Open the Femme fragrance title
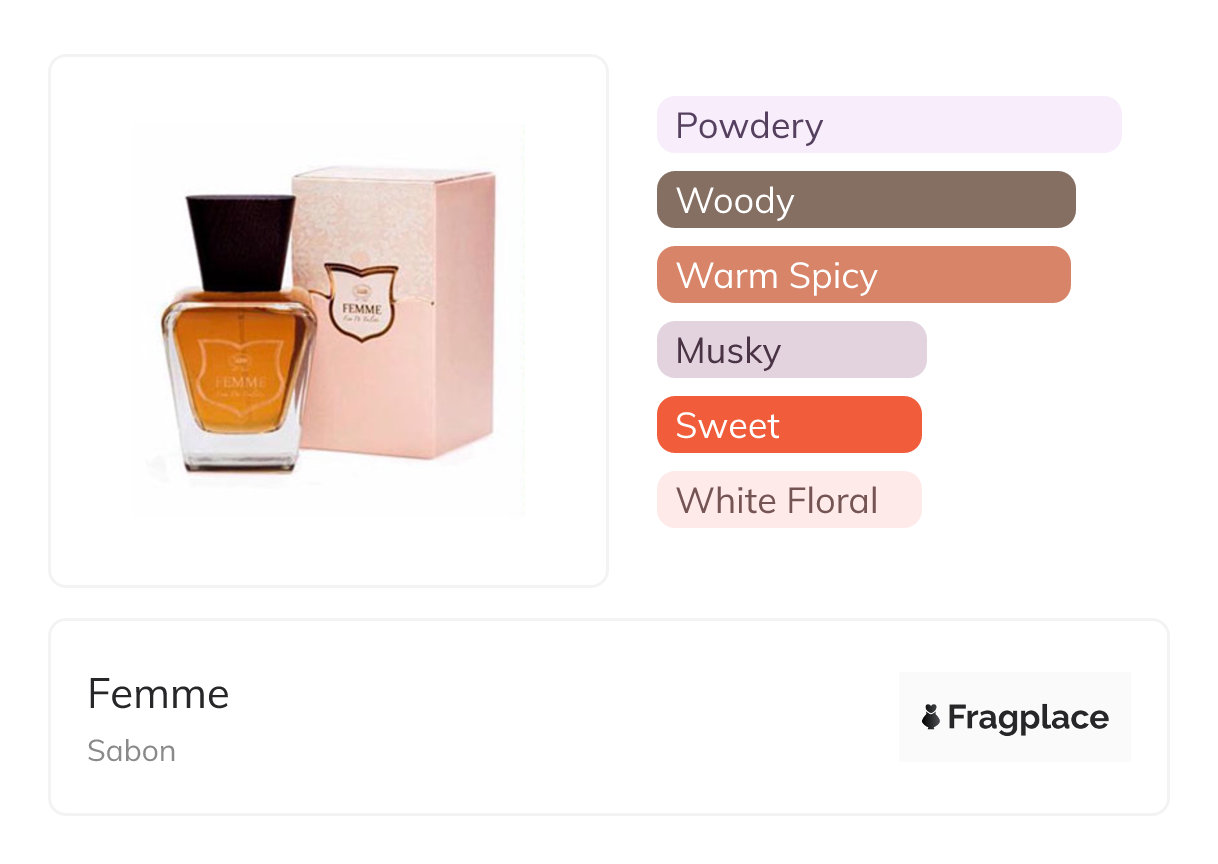The image size is (1218, 864). click(158, 693)
